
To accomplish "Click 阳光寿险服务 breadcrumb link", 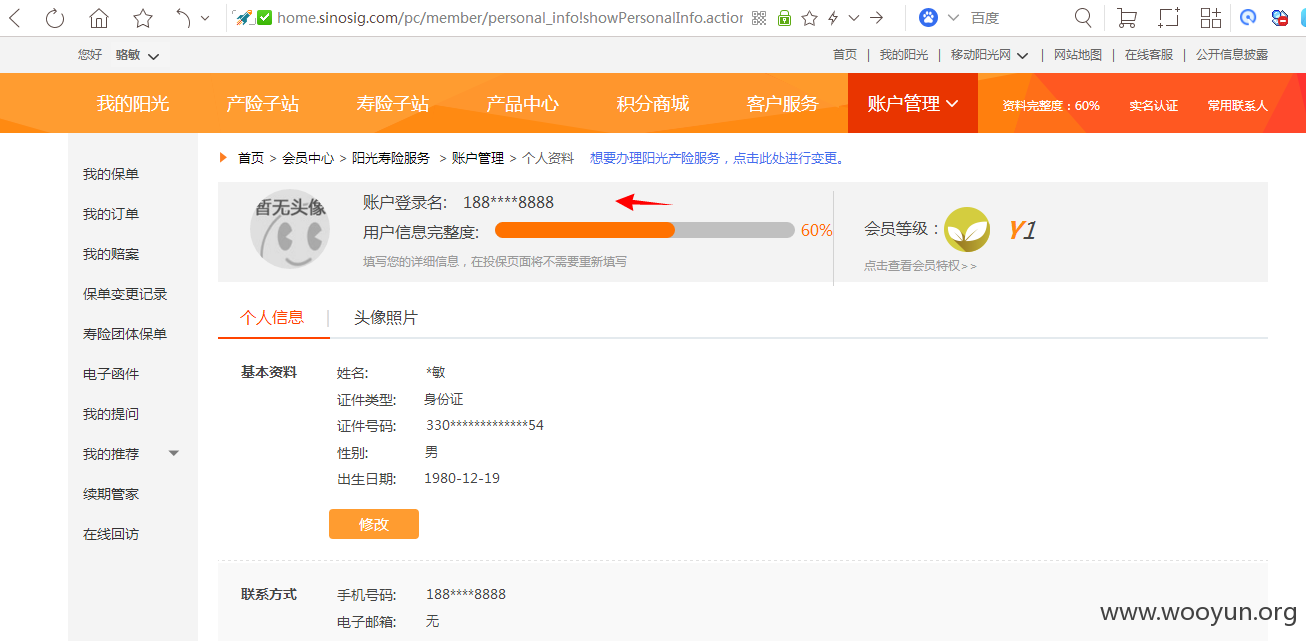I will [x=391, y=158].
